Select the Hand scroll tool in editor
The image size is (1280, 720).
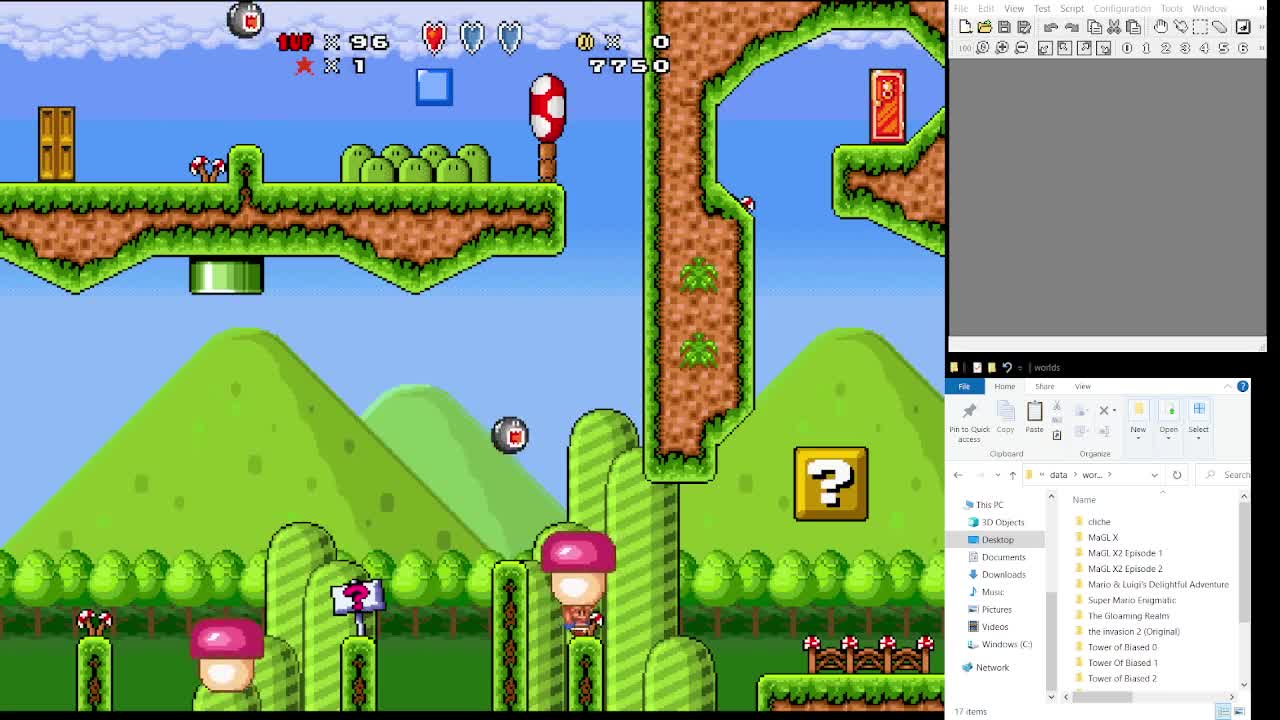1161,26
